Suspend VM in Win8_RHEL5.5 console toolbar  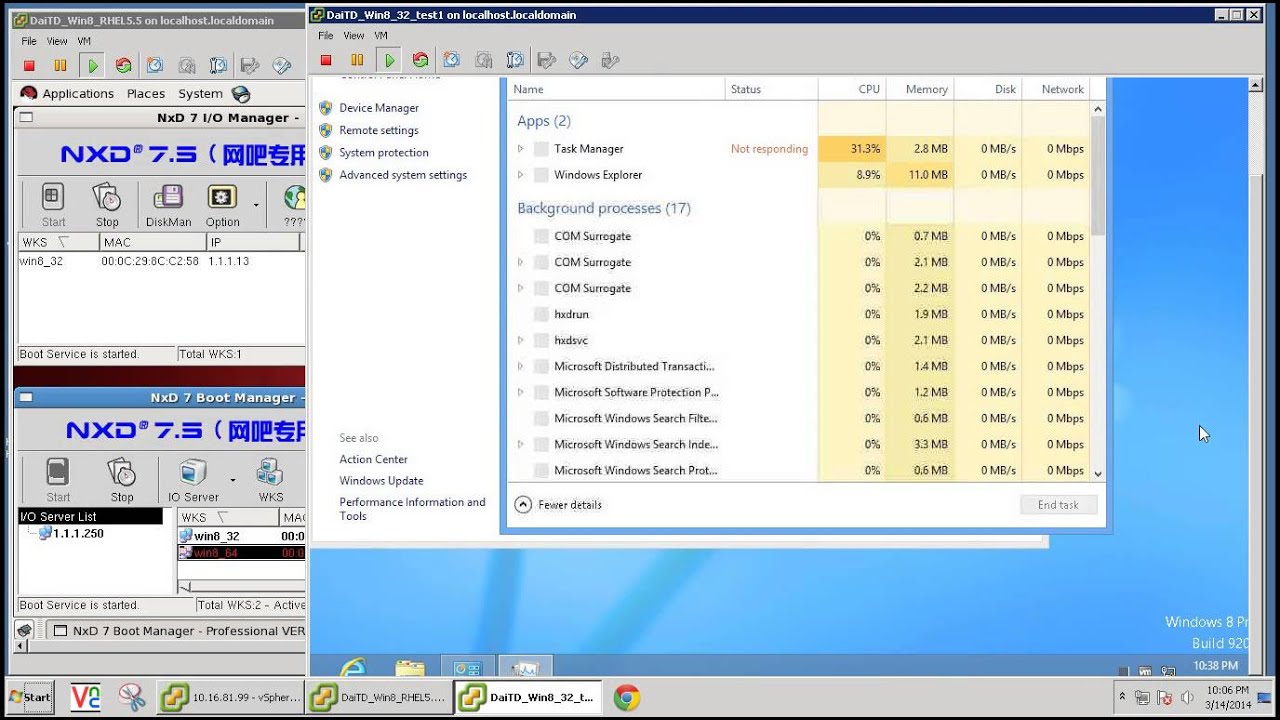pyautogui.click(x=60, y=66)
